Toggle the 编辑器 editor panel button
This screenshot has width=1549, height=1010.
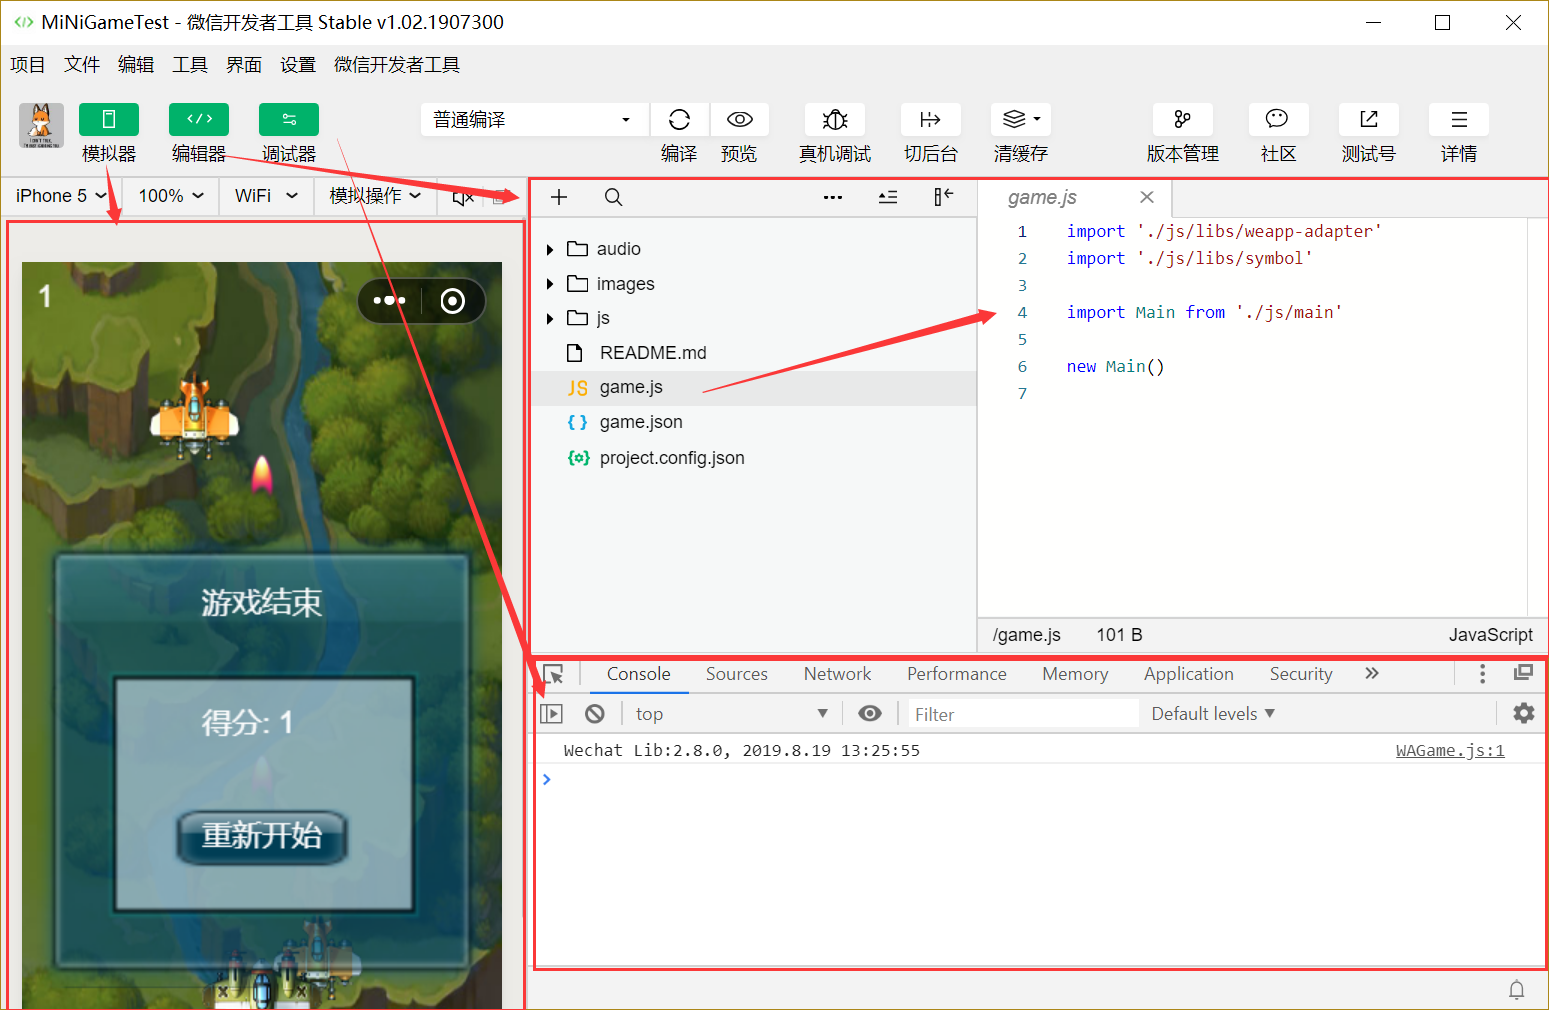[199, 119]
